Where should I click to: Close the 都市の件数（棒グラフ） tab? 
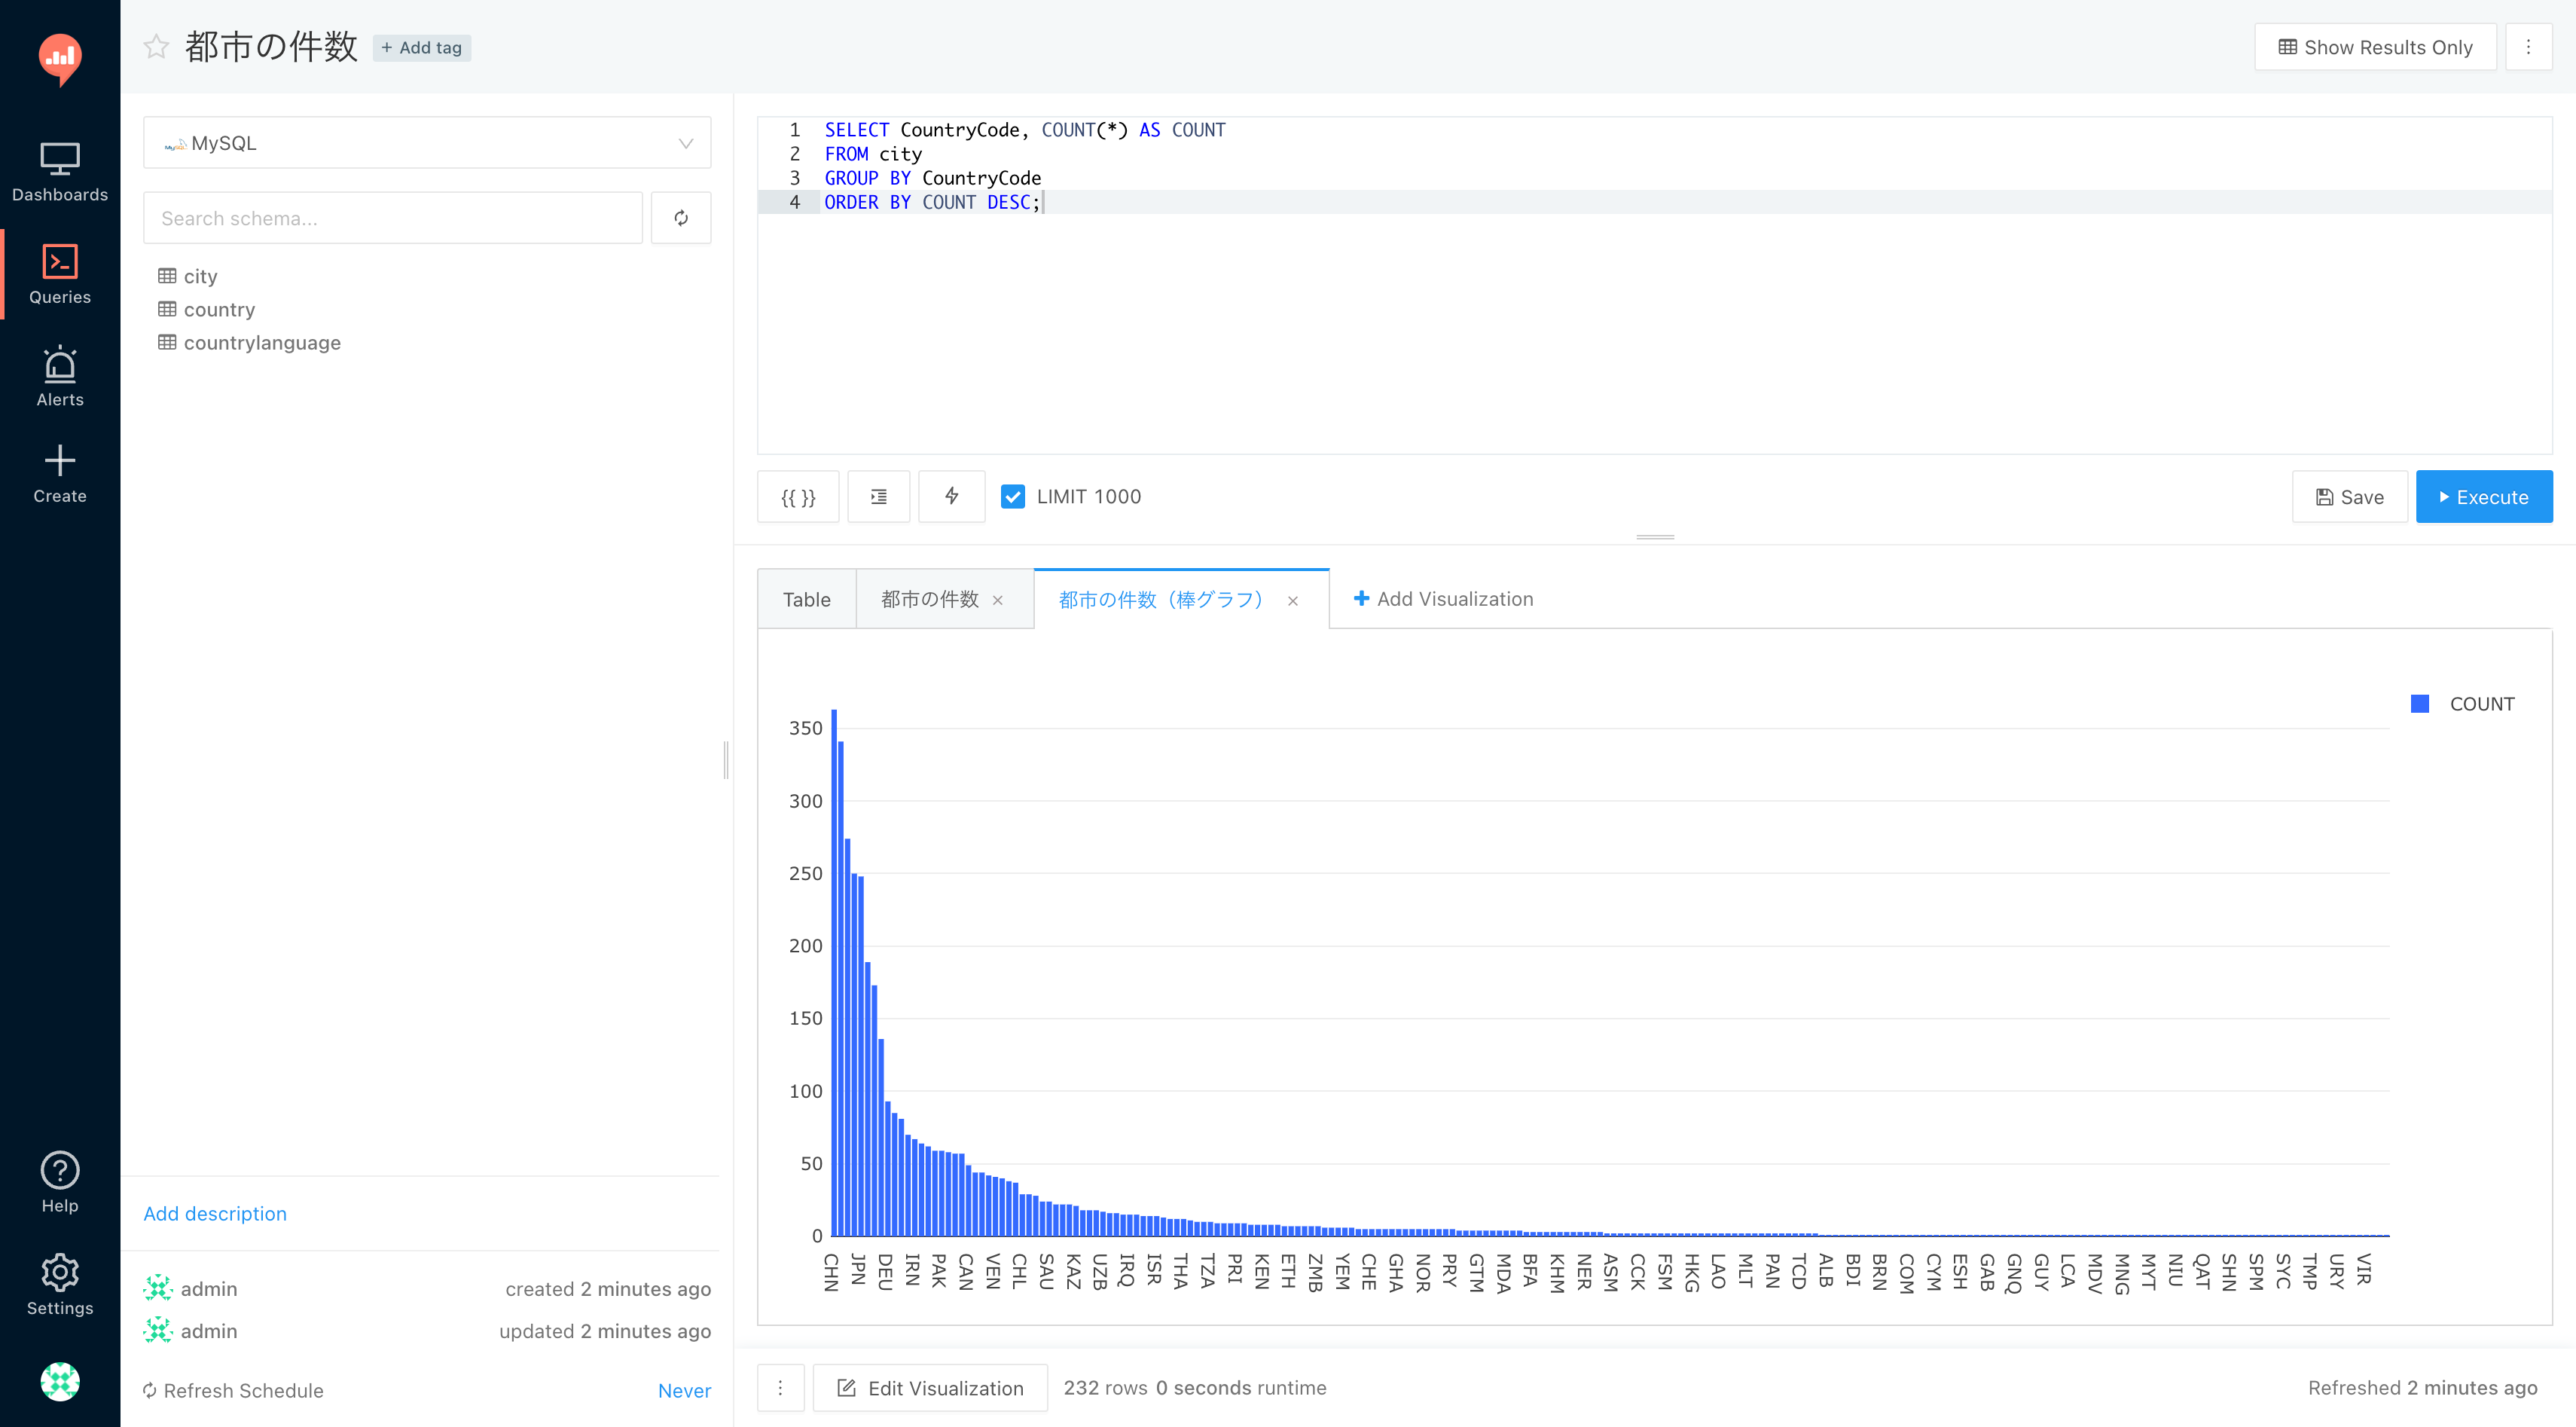pyautogui.click(x=1293, y=601)
